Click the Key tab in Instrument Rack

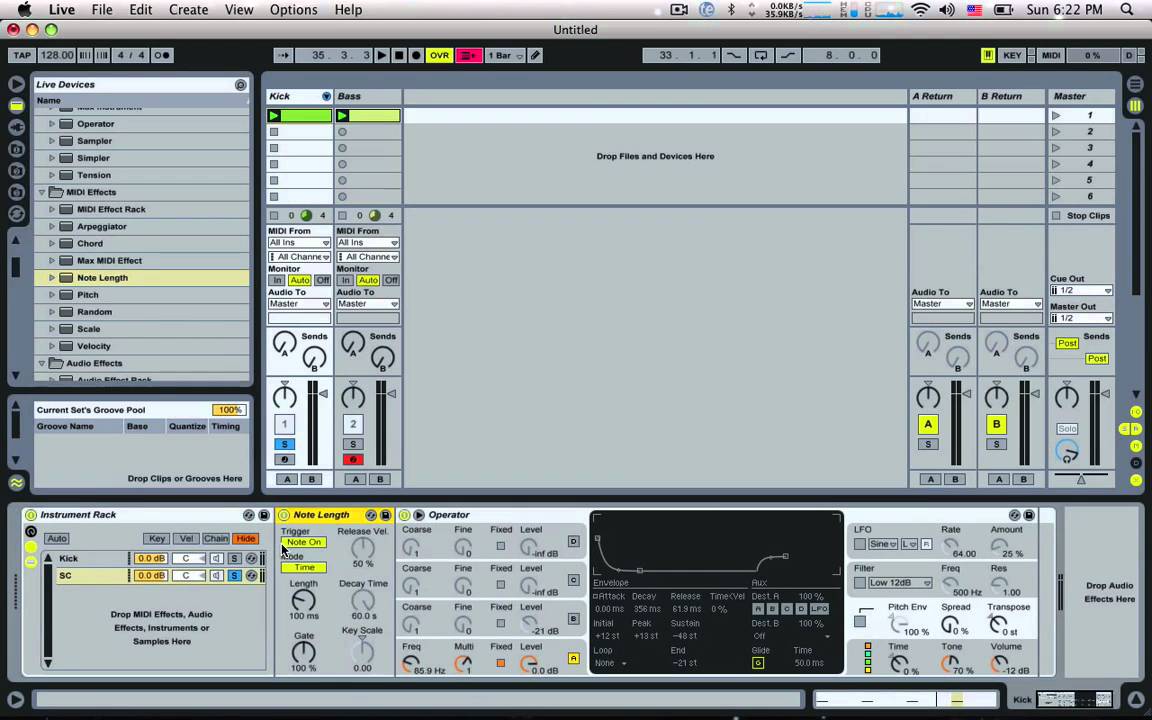tap(156, 539)
